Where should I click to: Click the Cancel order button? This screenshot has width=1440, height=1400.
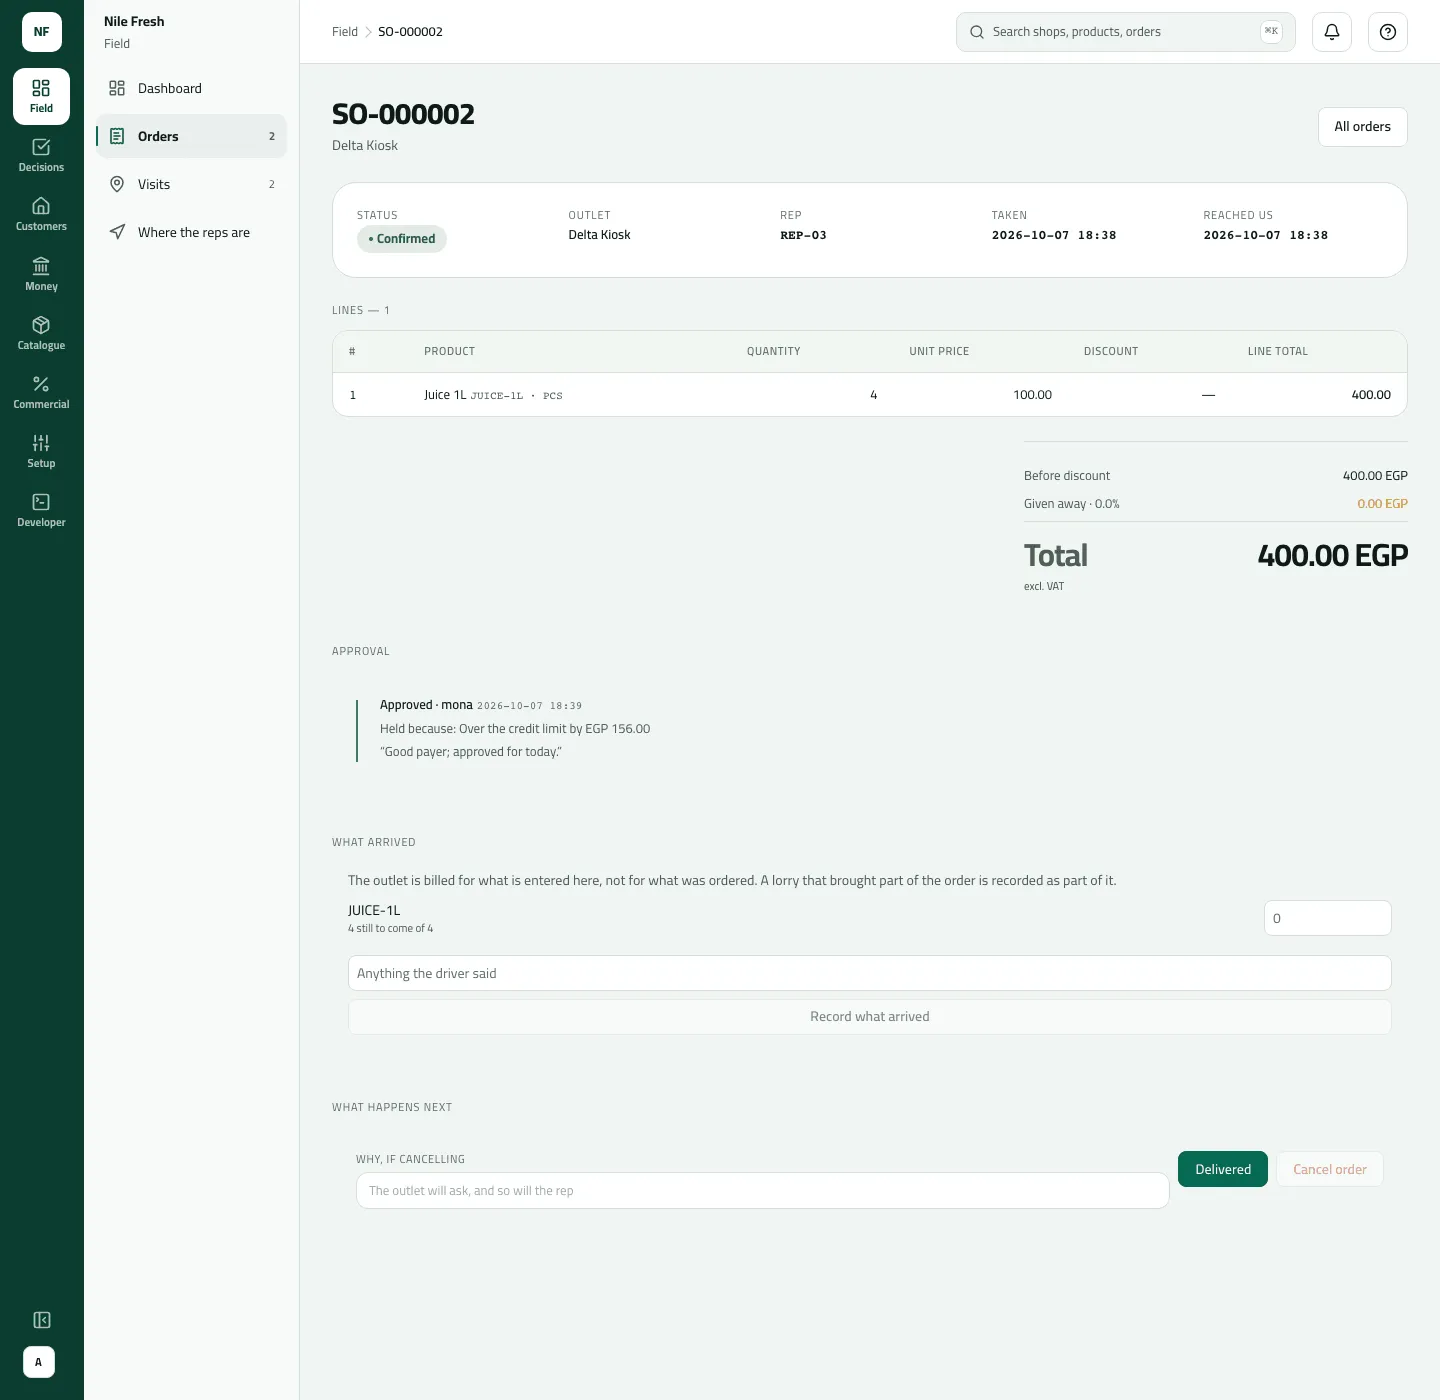(x=1330, y=1169)
